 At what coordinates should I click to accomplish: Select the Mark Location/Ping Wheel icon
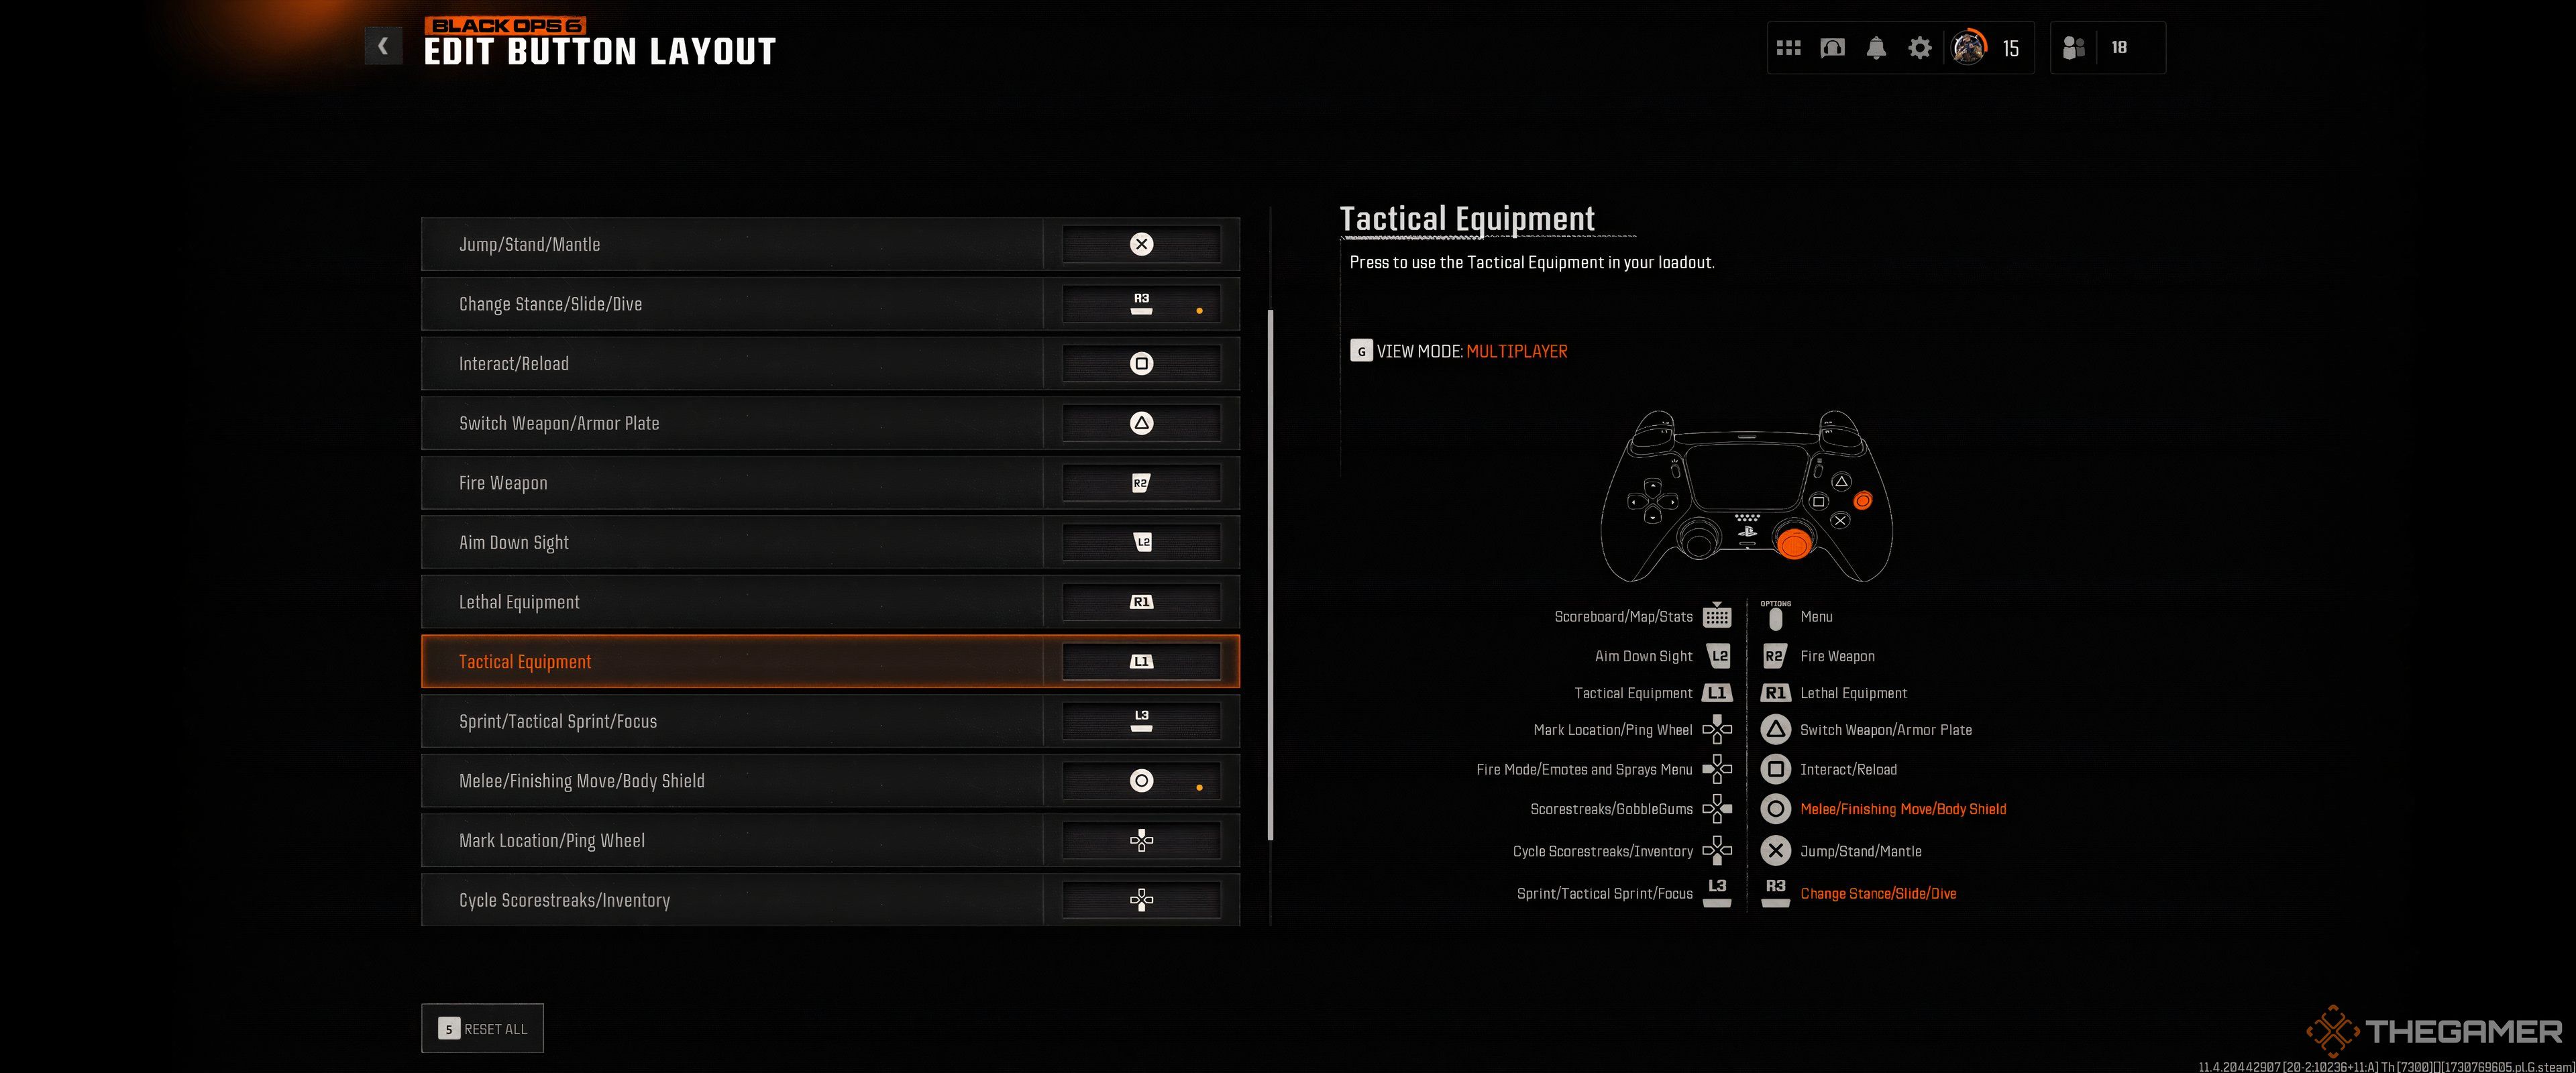[x=1140, y=840]
